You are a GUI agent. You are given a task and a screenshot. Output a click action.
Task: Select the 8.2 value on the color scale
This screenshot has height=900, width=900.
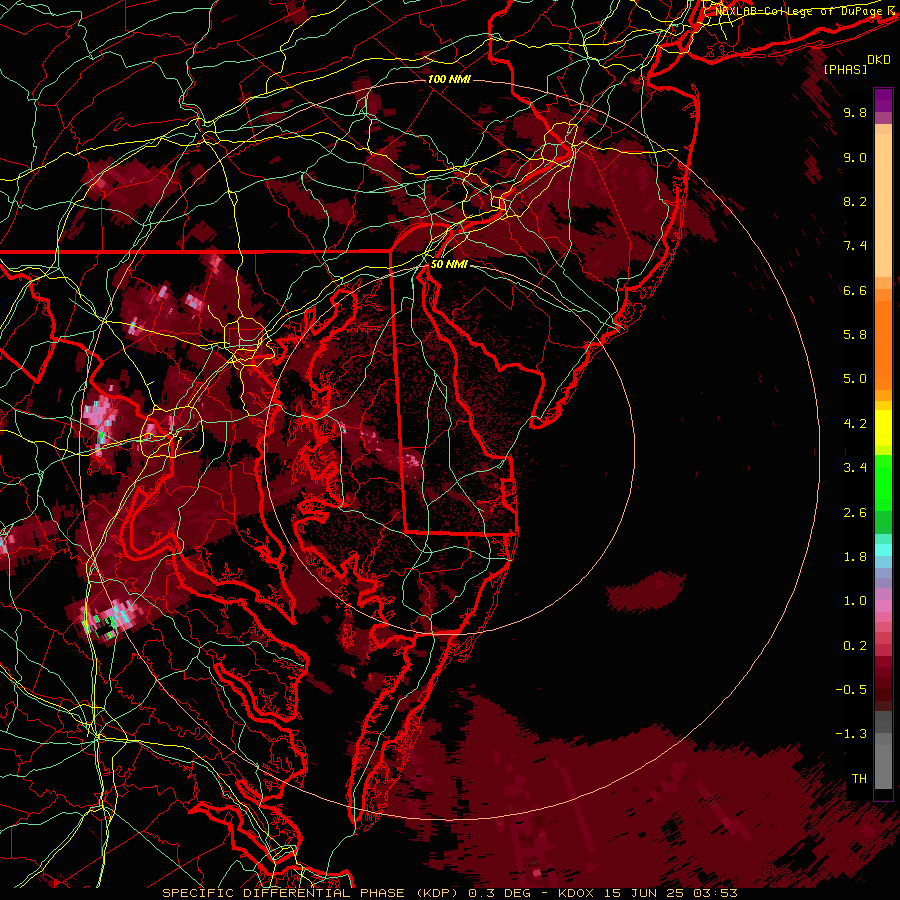(x=855, y=201)
